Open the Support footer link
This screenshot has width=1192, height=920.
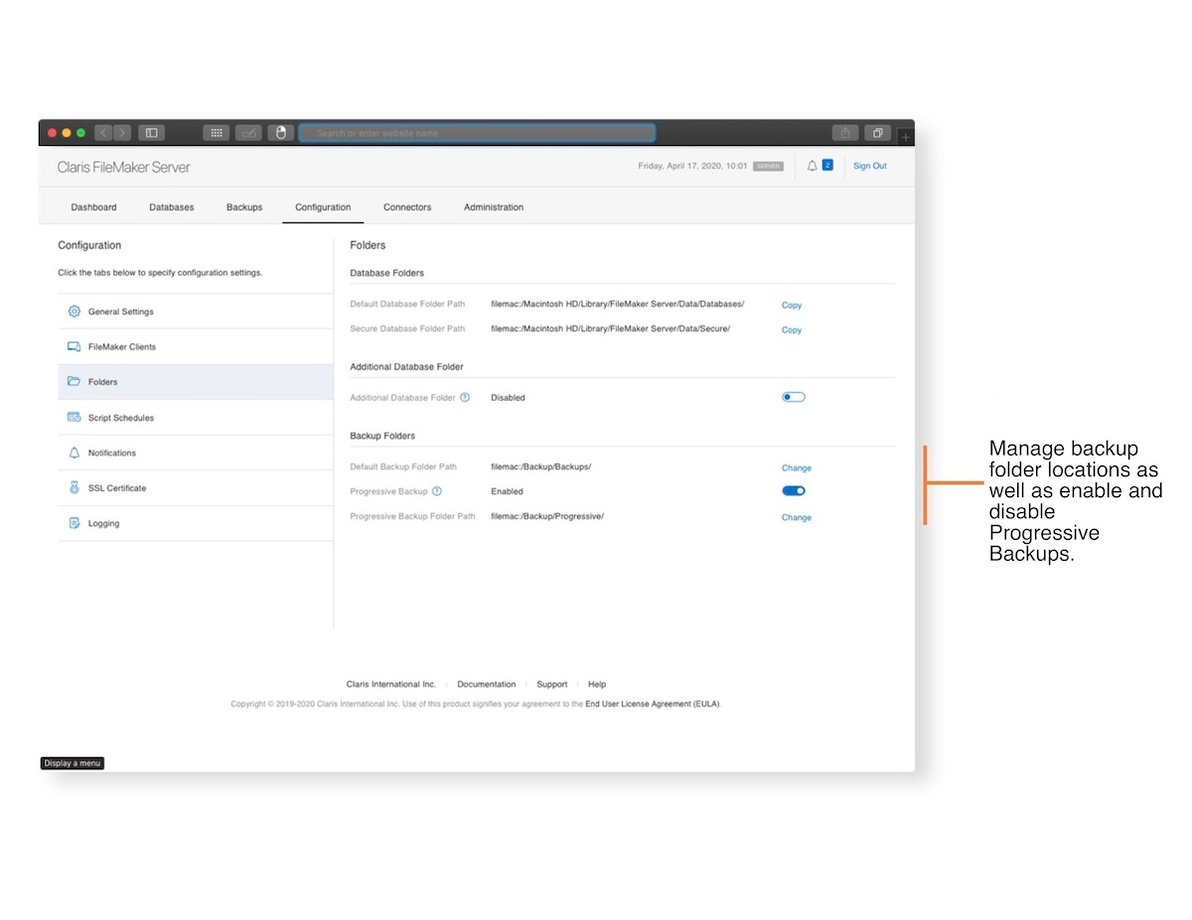pos(552,684)
